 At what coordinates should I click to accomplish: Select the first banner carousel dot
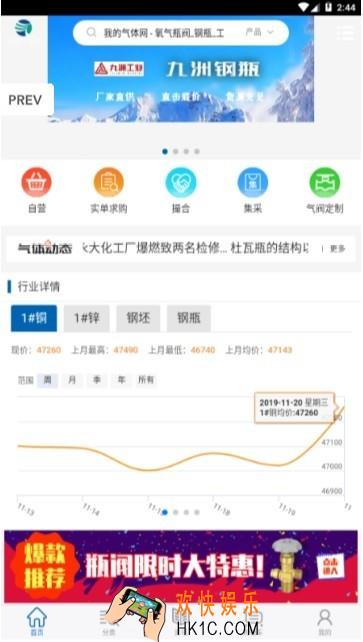[x=165, y=151]
